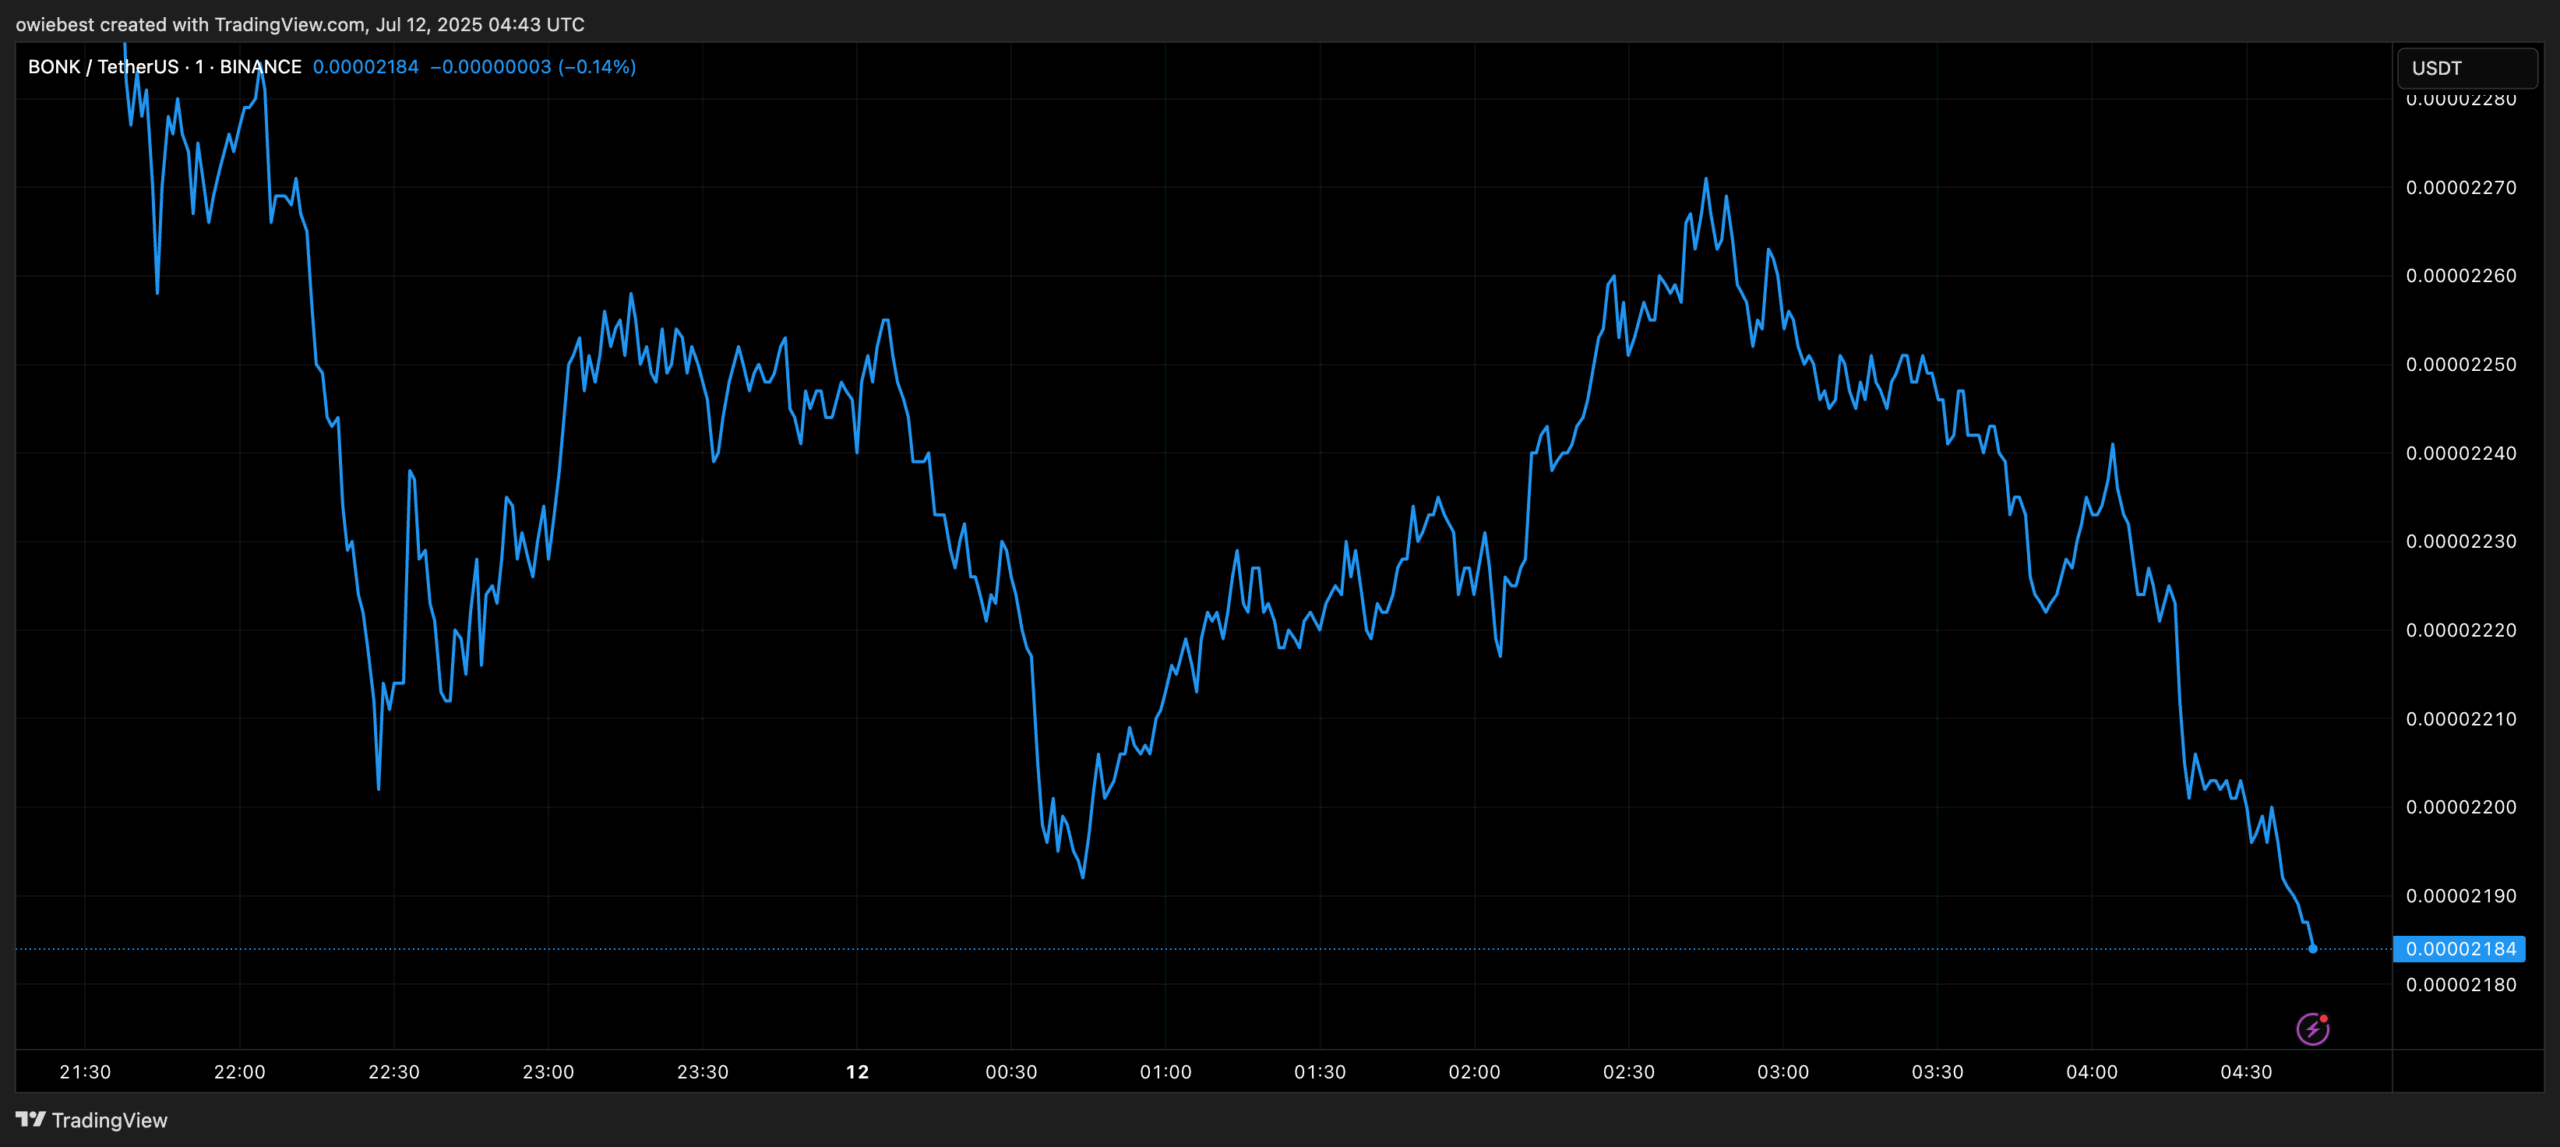Click the 23:30 time axis label
Viewport: 2560px width, 1147px height.
pyautogui.click(x=703, y=1072)
